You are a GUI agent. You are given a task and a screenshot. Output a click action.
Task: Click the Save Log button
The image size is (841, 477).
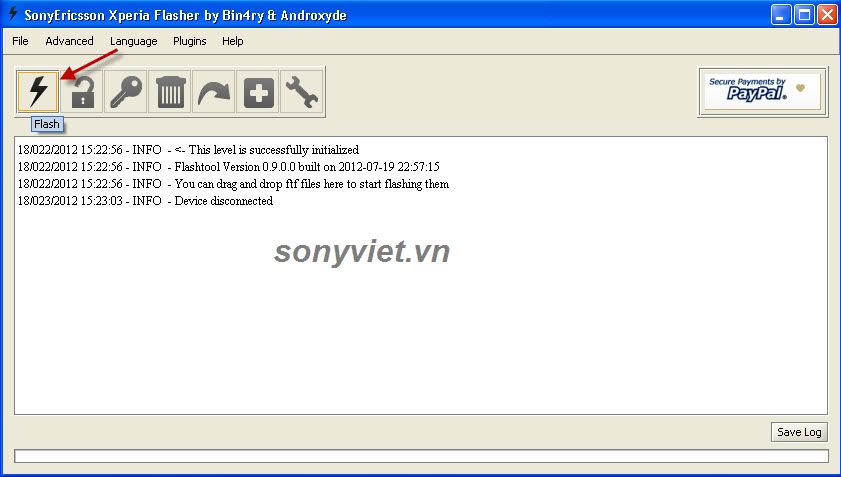tap(799, 432)
